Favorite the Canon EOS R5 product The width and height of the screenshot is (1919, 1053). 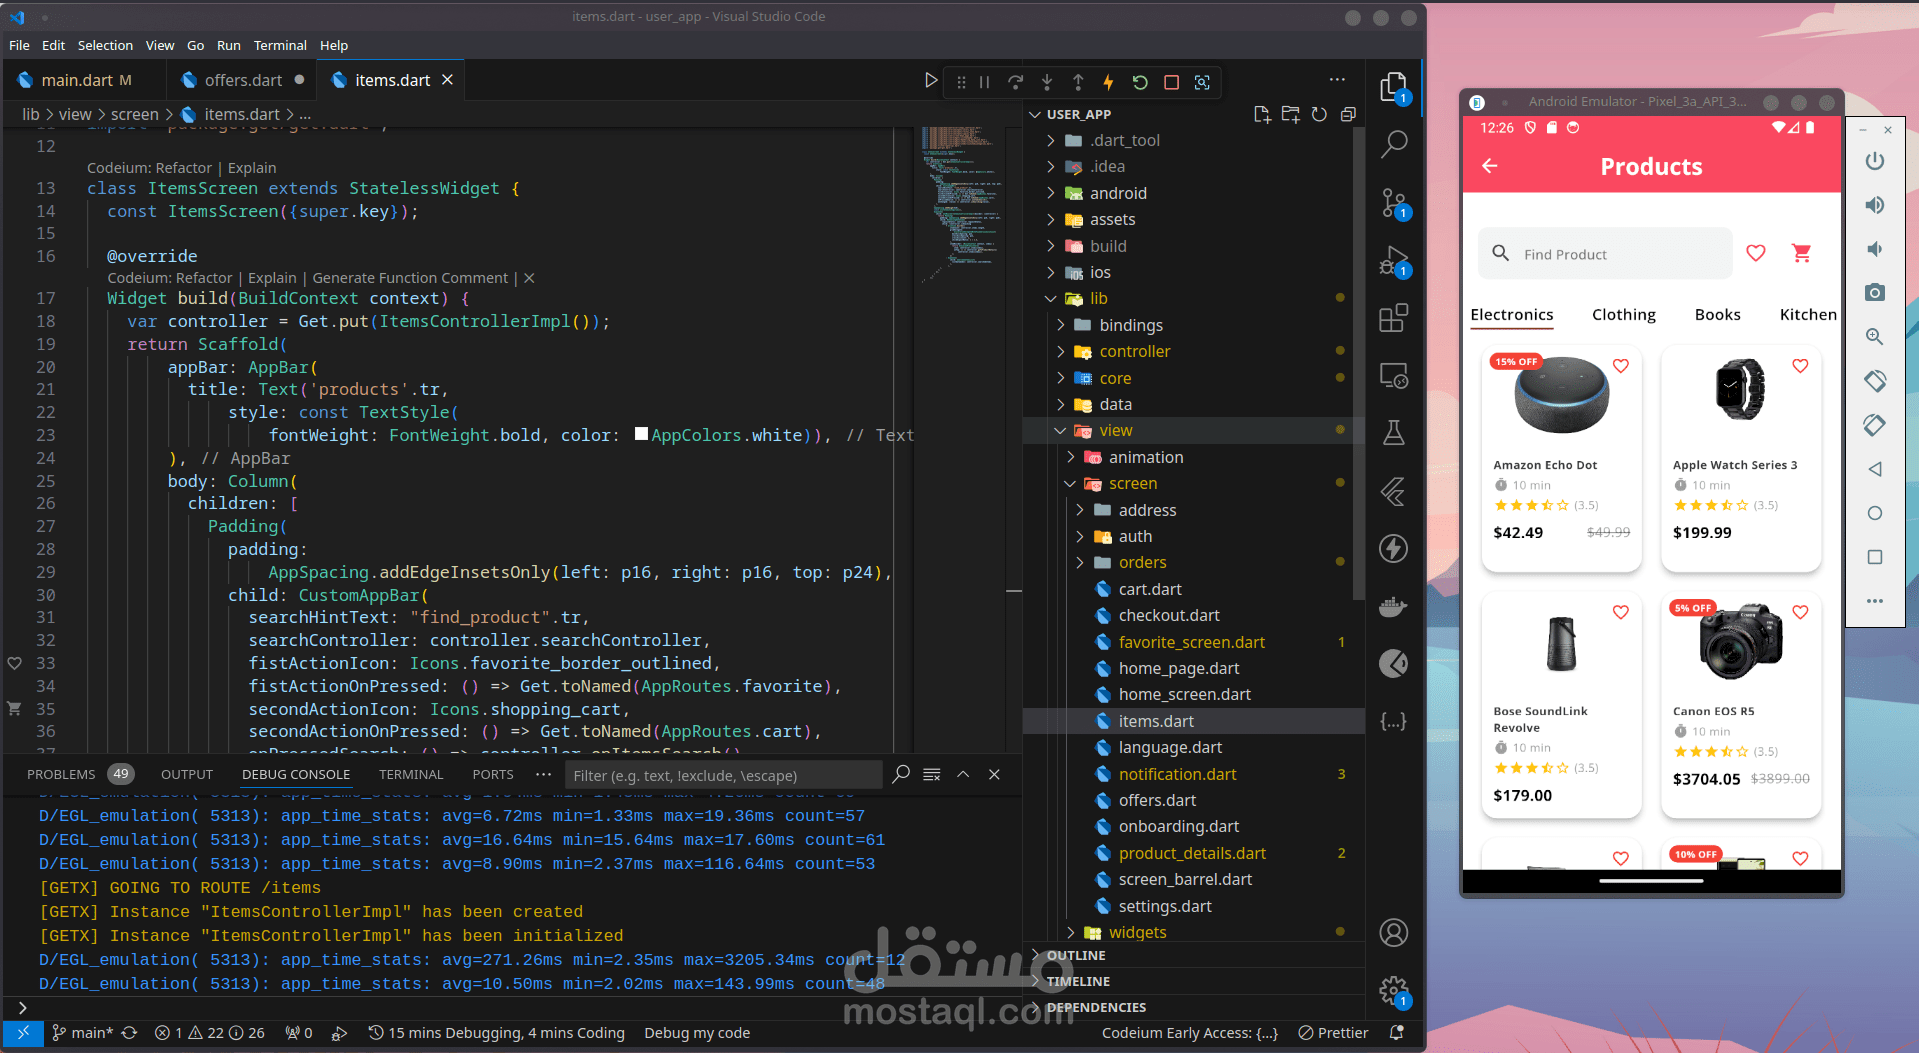coord(1800,612)
